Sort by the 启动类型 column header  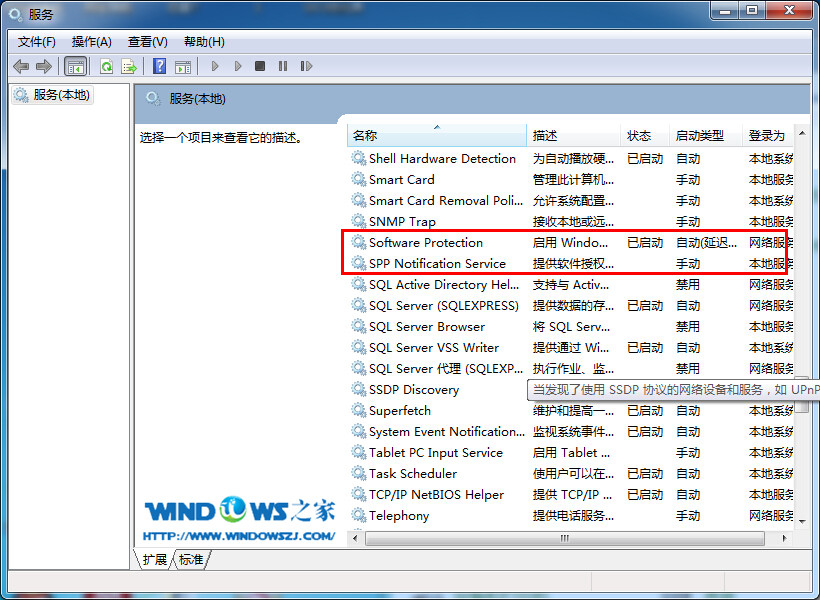(705, 135)
